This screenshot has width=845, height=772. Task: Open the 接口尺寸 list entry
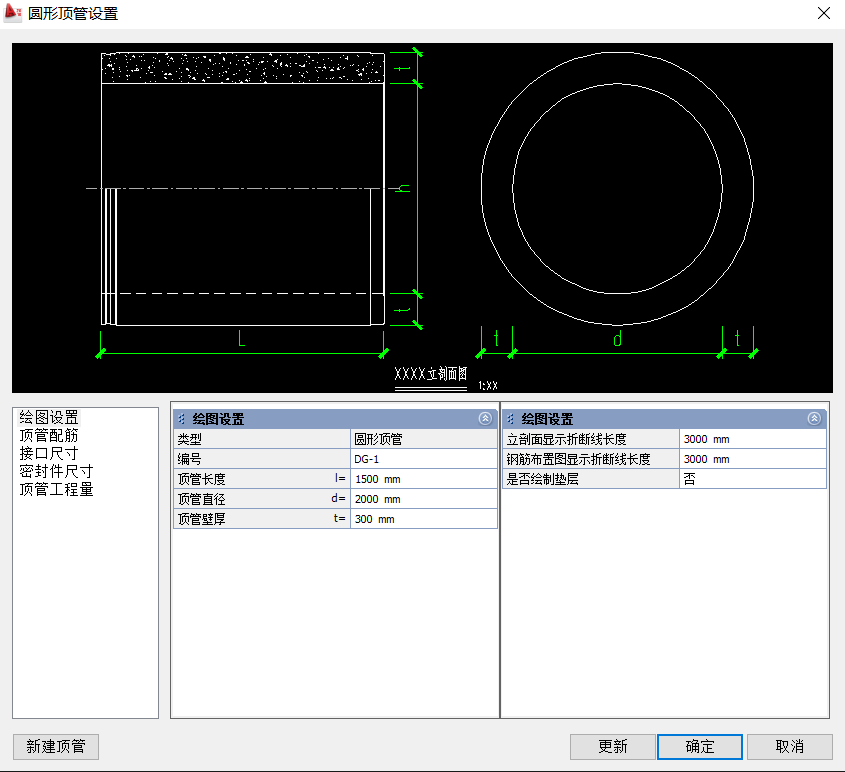(x=49, y=454)
